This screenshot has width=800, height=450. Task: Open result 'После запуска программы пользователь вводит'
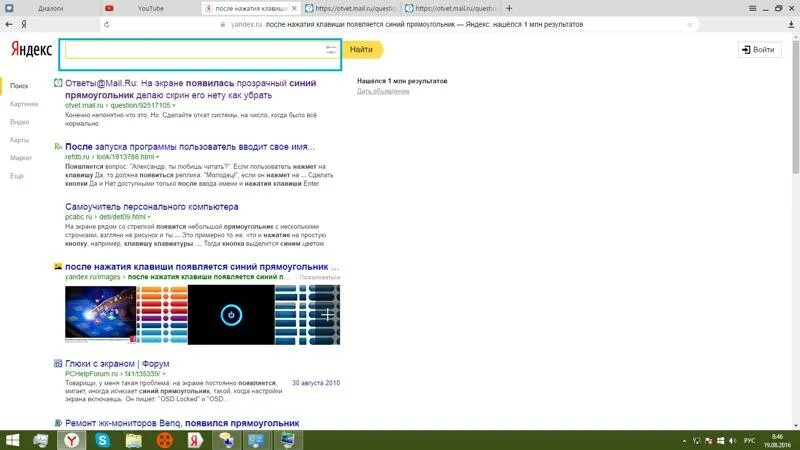pyautogui.click(x=190, y=146)
